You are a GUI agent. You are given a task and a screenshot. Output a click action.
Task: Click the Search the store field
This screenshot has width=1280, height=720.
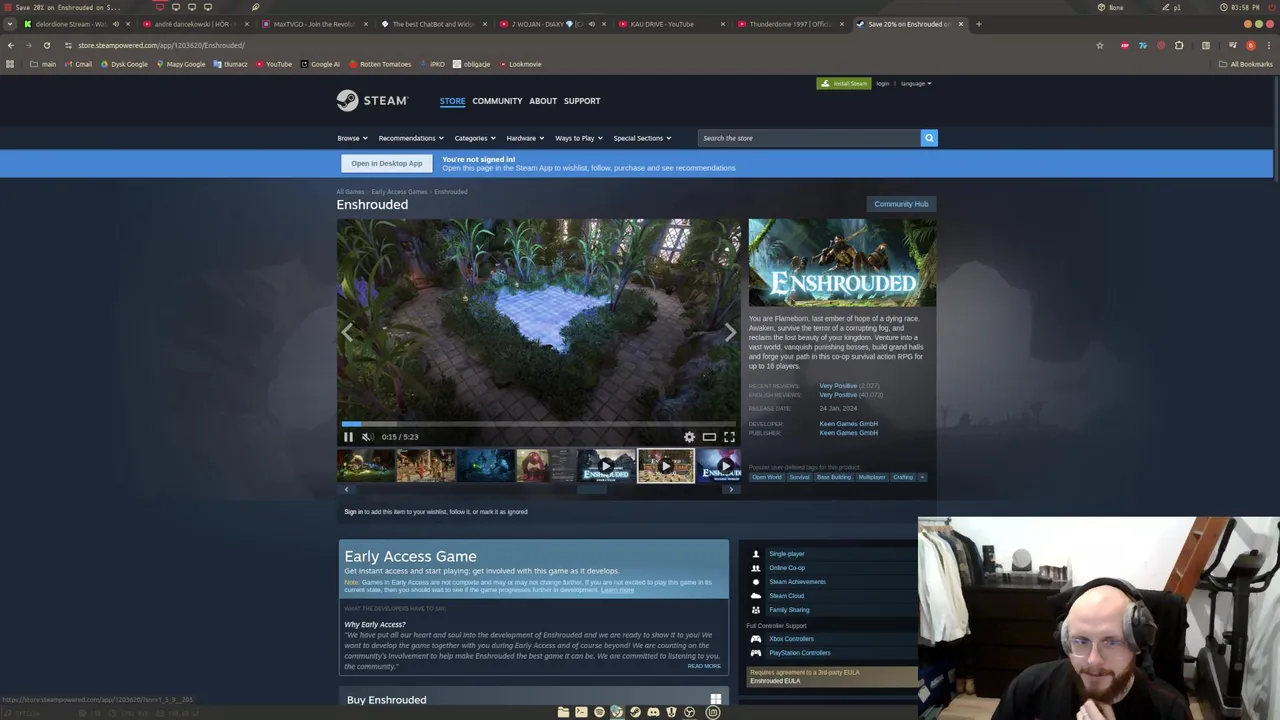(x=809, y=138)
